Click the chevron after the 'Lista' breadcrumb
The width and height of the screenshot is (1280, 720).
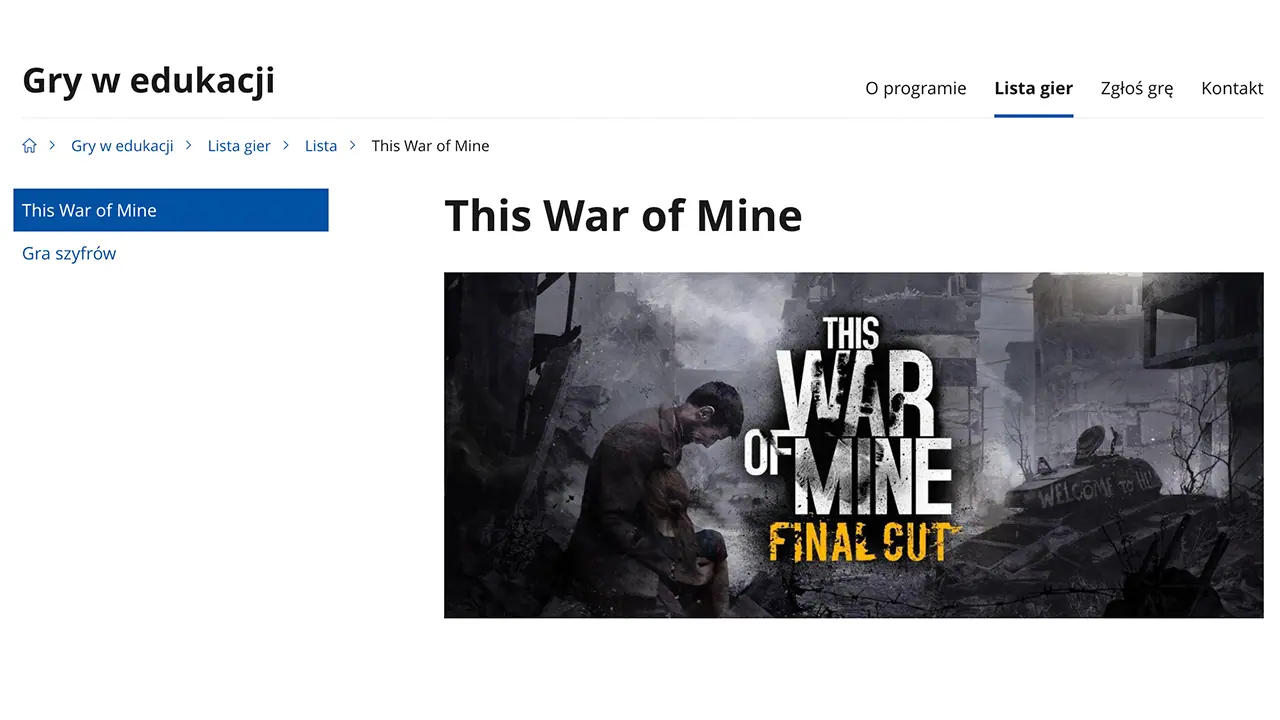tap(352, 146)
